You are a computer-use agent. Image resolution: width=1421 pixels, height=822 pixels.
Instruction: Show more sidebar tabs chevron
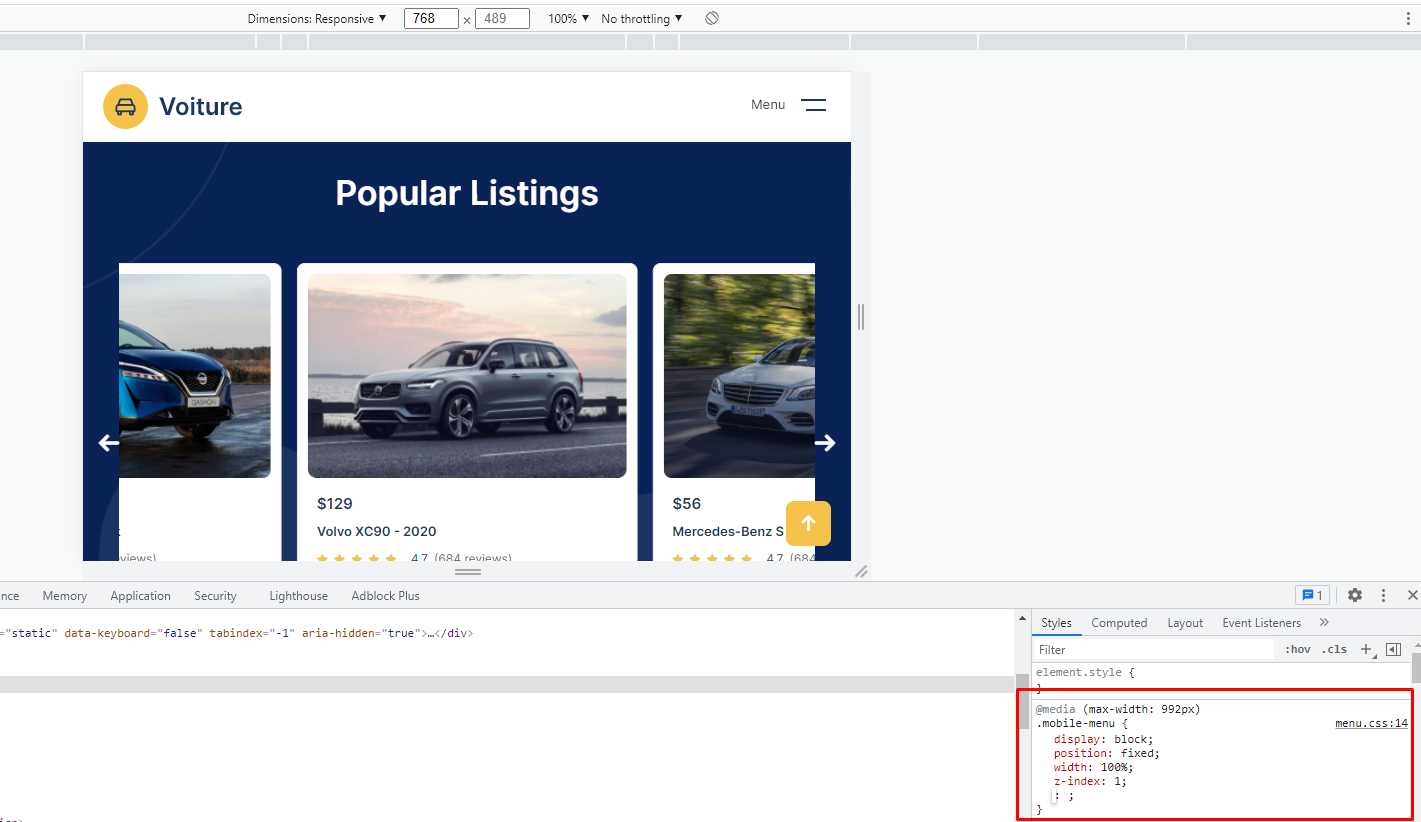coord(1325,623)
